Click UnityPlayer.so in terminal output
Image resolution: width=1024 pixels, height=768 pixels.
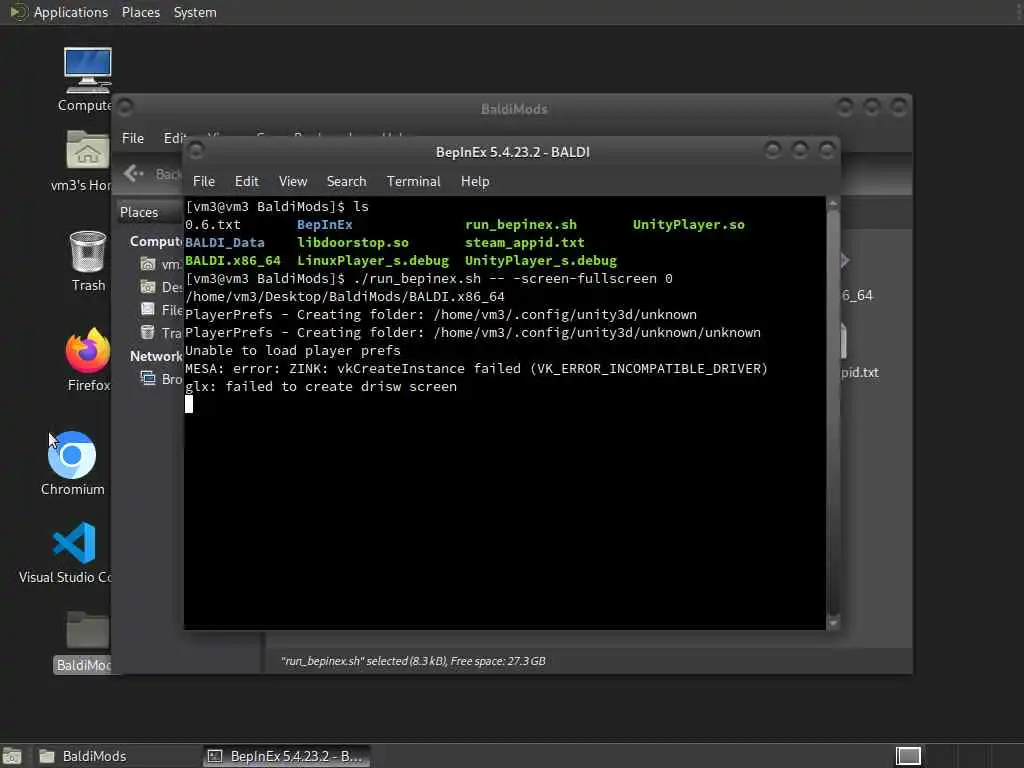point(688,225)
